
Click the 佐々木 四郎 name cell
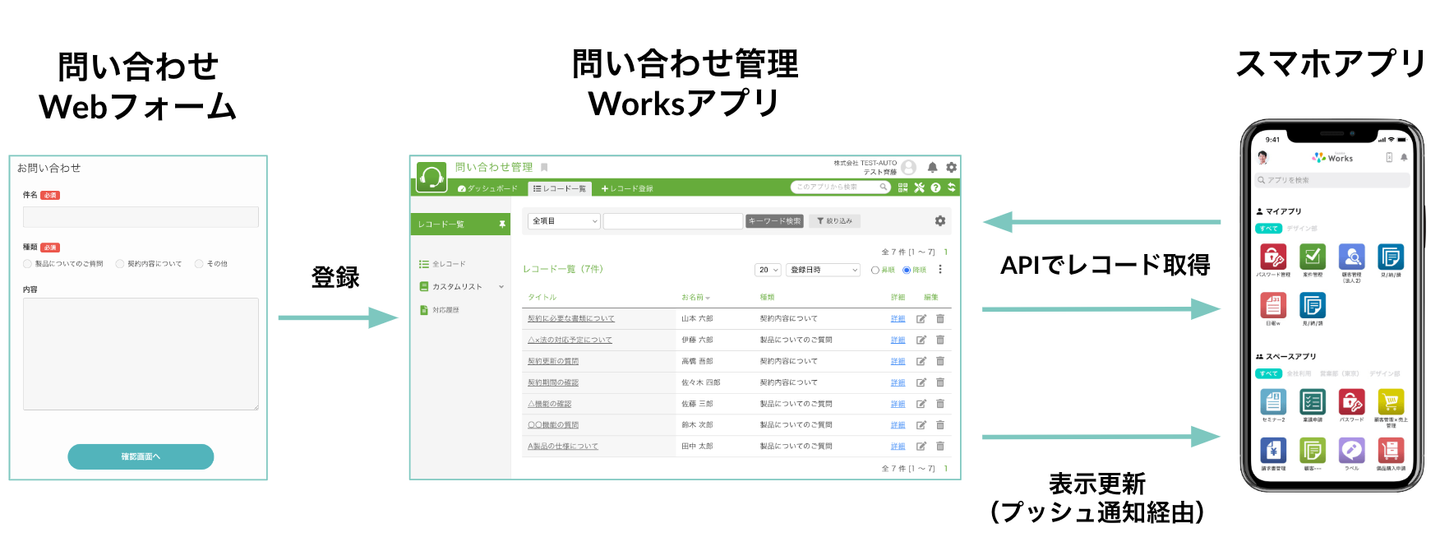[701, 383]
